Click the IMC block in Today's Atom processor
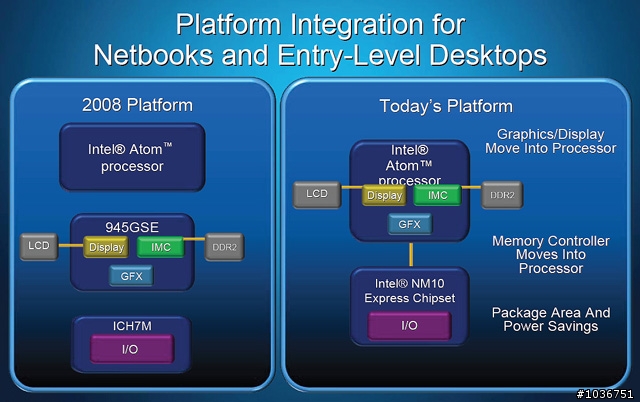The width and height of the screenshot is (640, 402). click(437, 195)
